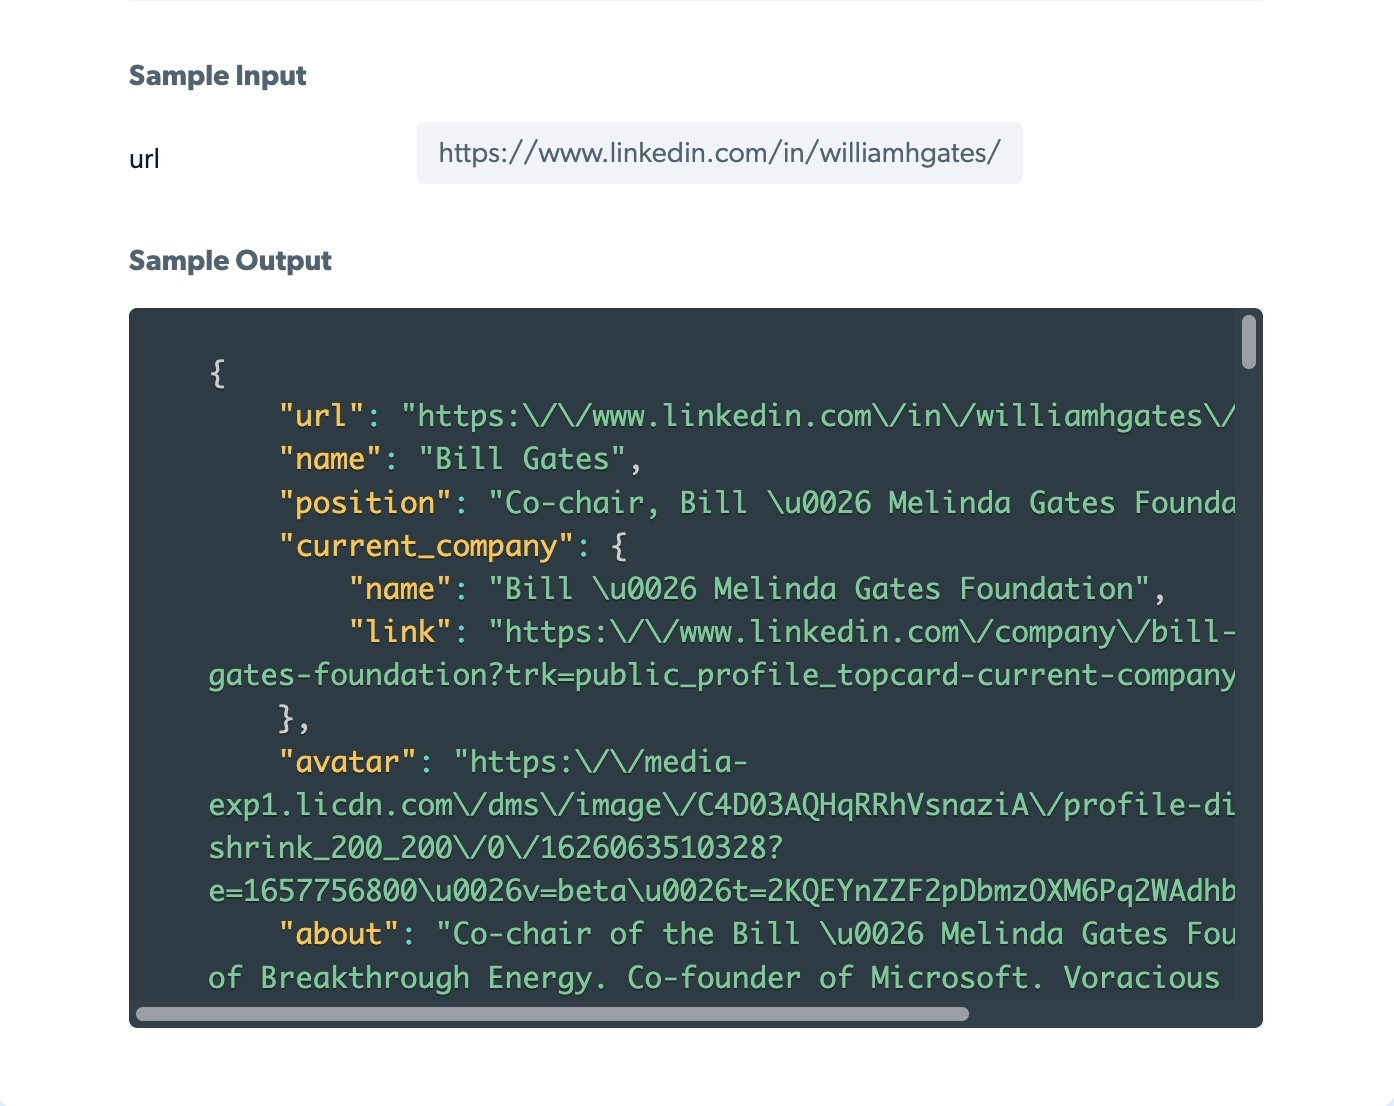1394x1106 pixels.
Task: Click the nested "link" key under current_company
Action: pyautogui.click(x=398, y=631)
